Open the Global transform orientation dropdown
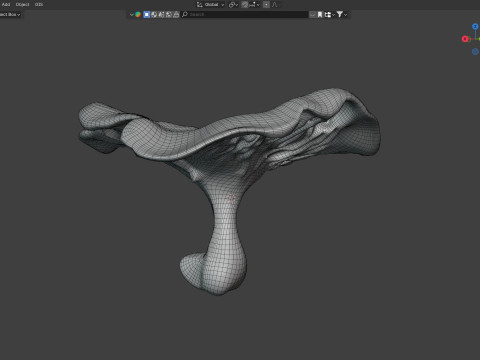 pyautogui.click(x=210, y=4)
